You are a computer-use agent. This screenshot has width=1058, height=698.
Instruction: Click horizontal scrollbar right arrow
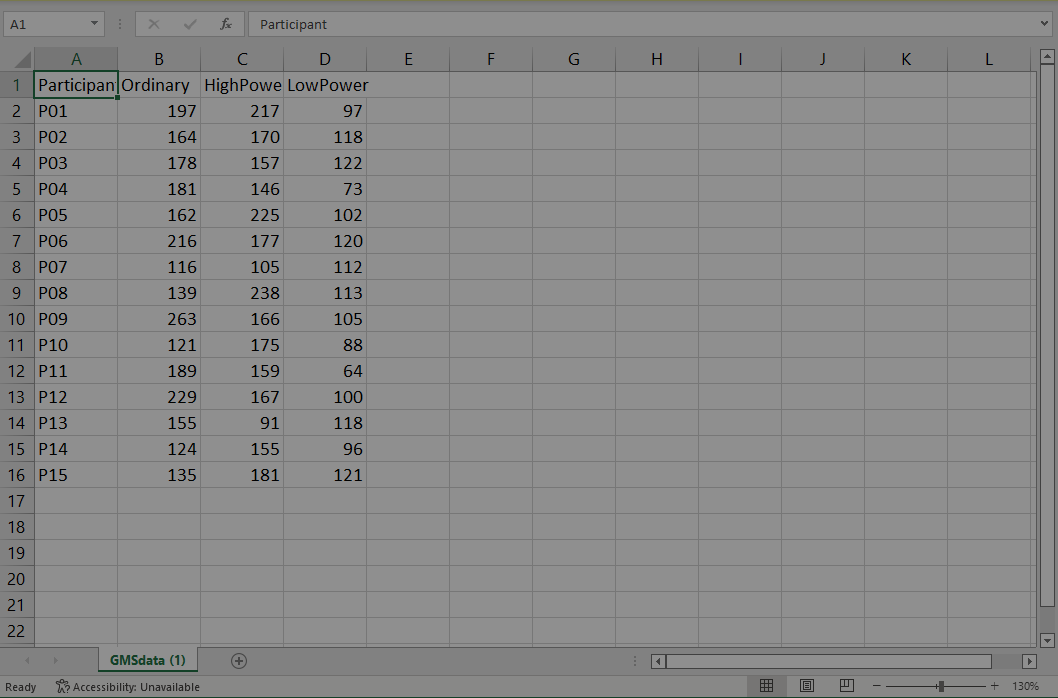pyautogui.click(x=1030, y=662)
